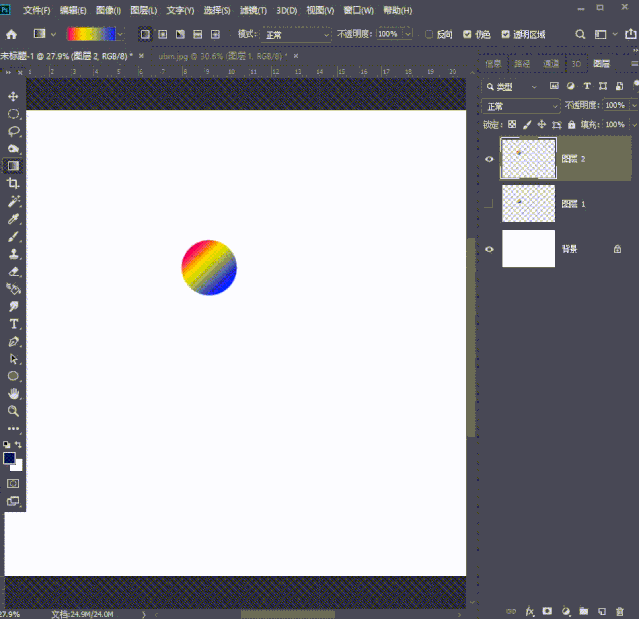Viewport: 639px width, 619px height.
Task: Select the Move tool
Action: (14, 96)
